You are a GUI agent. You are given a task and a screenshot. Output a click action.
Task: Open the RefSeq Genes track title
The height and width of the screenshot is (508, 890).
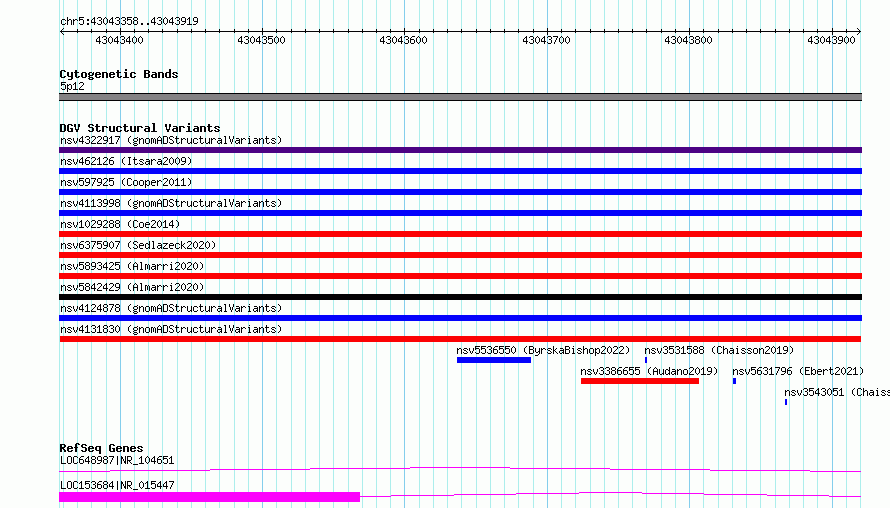pos(101,448)
